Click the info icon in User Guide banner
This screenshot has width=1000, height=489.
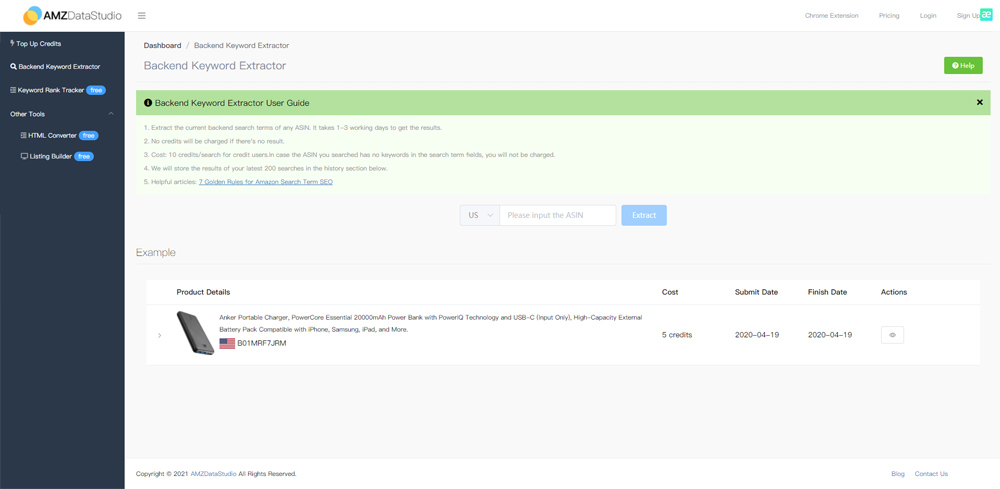[148, 103]
